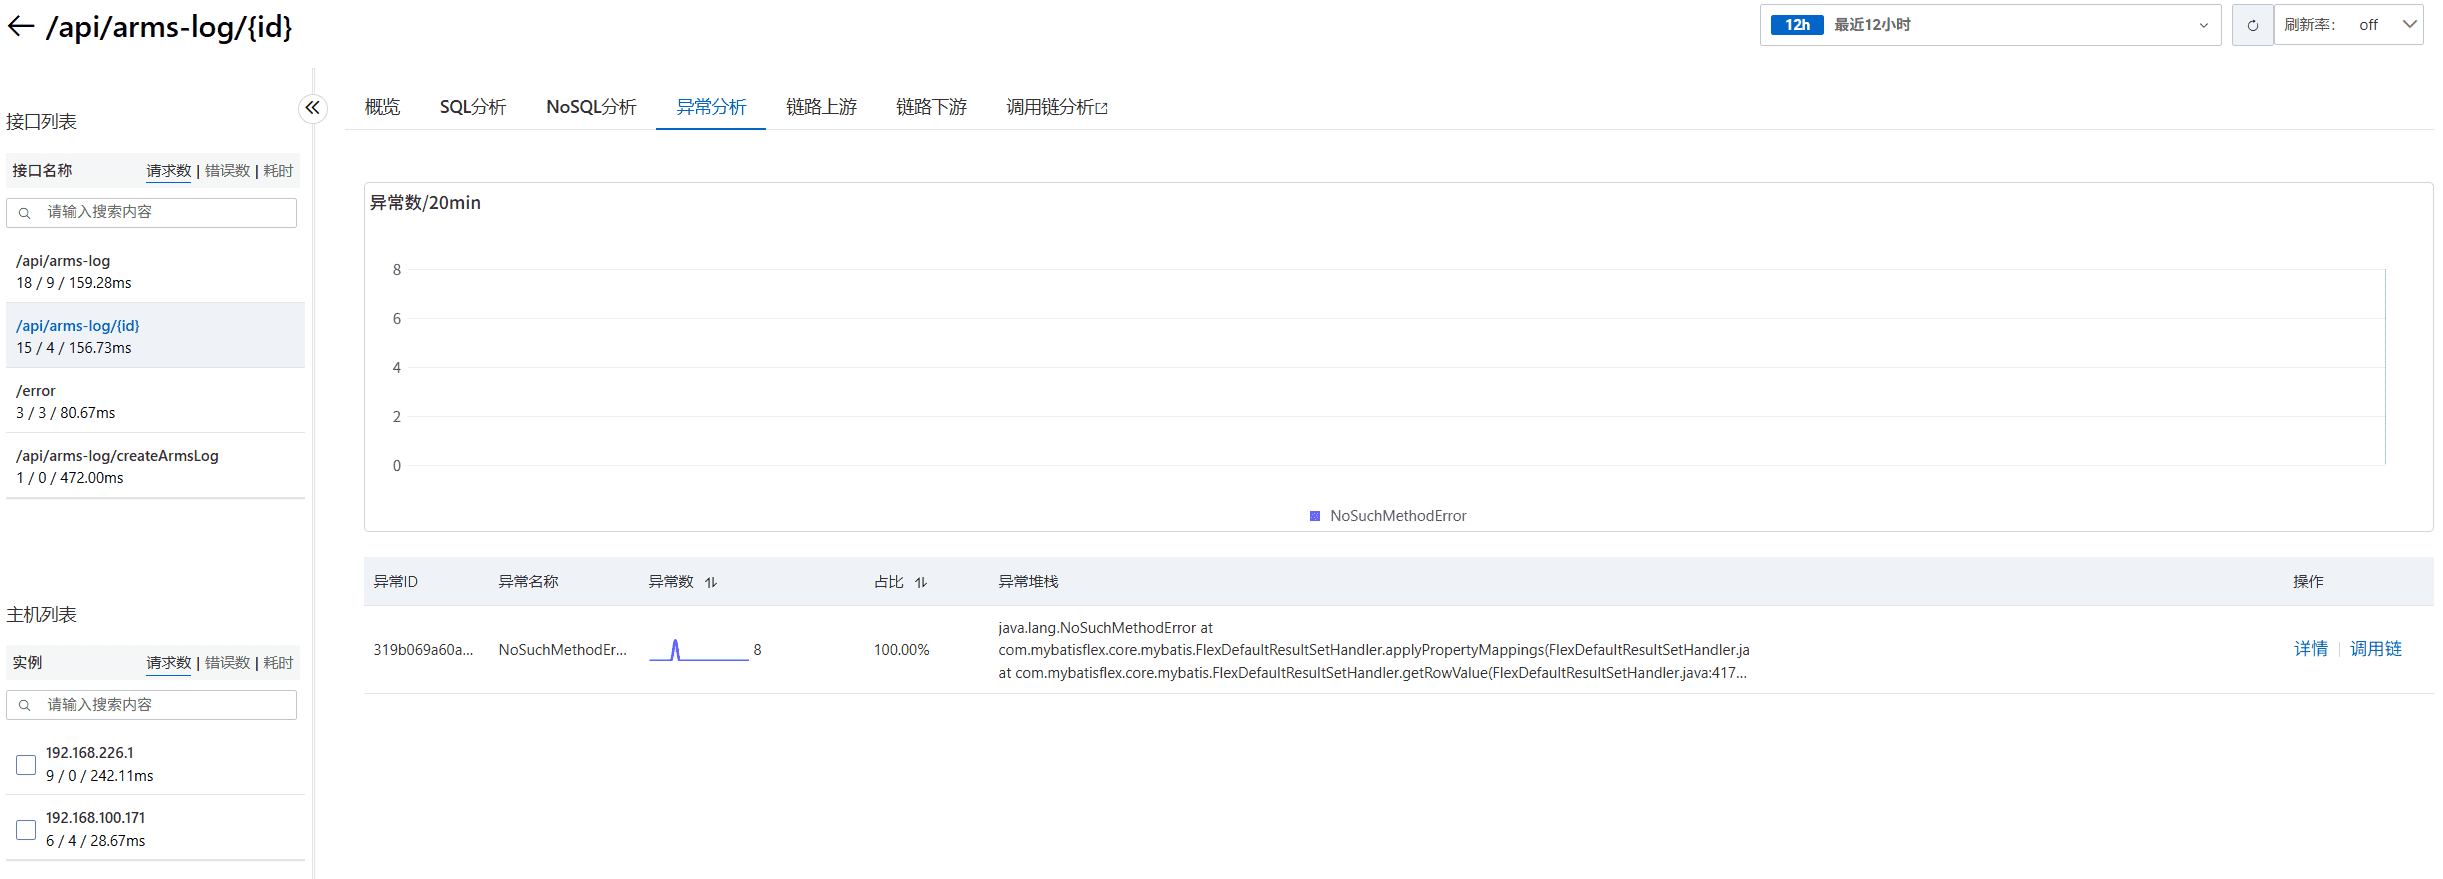Screen dimensions: 2443x879
Task: Click exception name NoSuchMethodEr...
Action: pyautogui.click(x=562, y=650)
